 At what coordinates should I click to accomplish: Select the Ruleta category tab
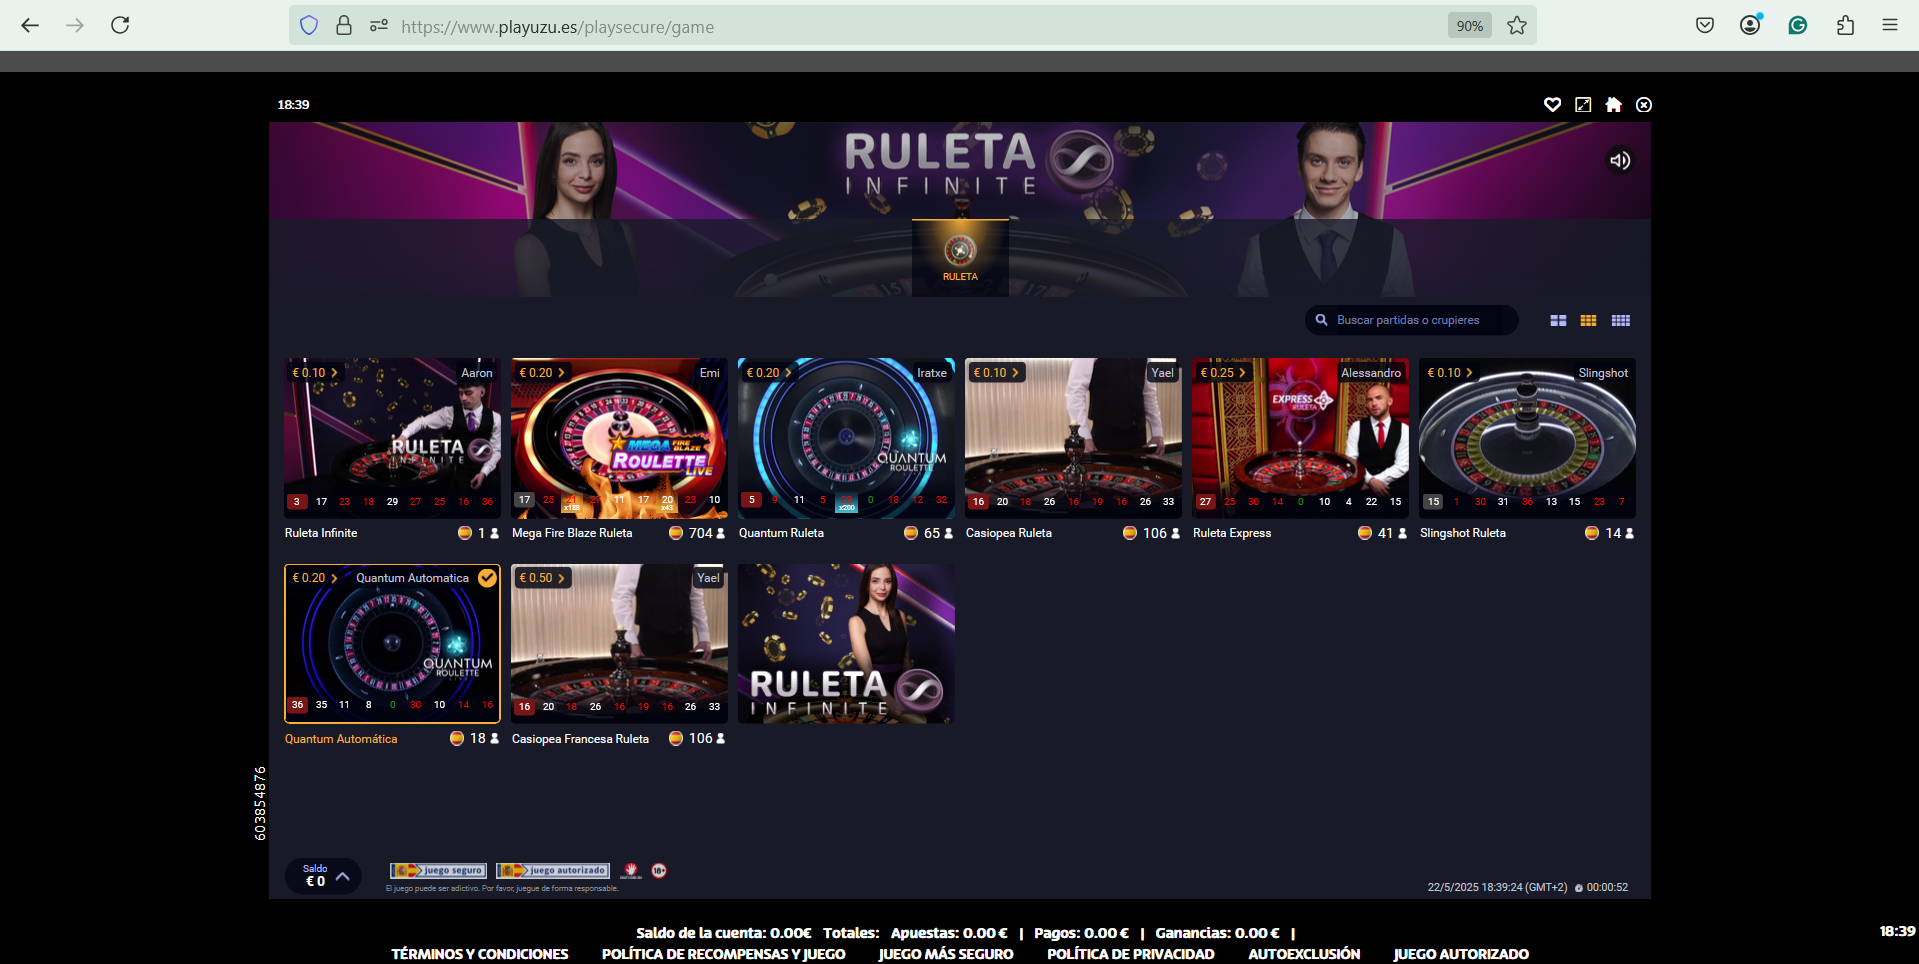pos(960,258)
